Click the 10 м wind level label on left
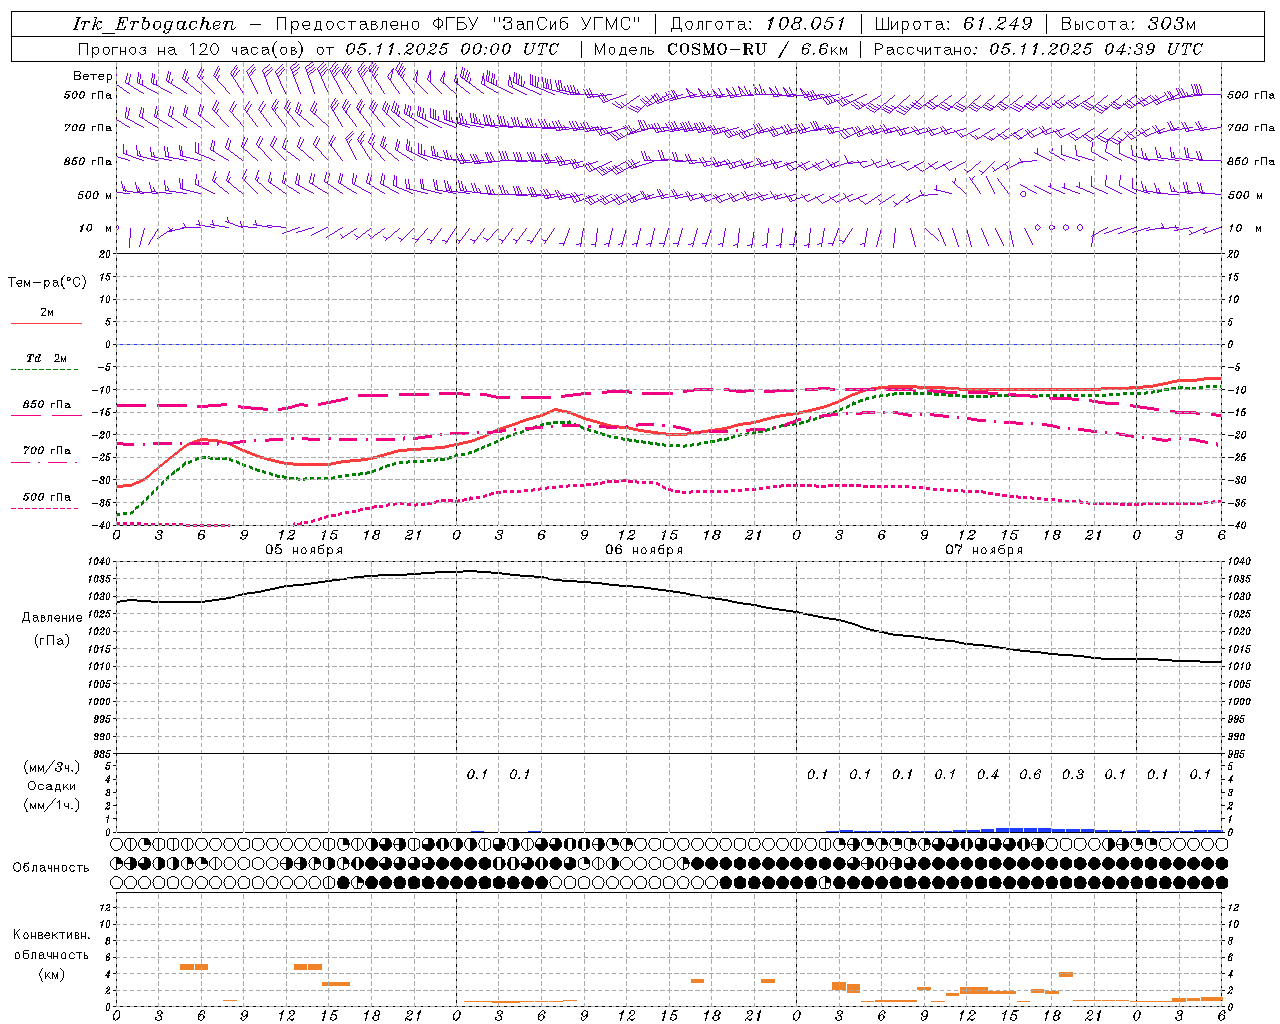Screen dimensions: 1280x1024 [x=95, y=229]
